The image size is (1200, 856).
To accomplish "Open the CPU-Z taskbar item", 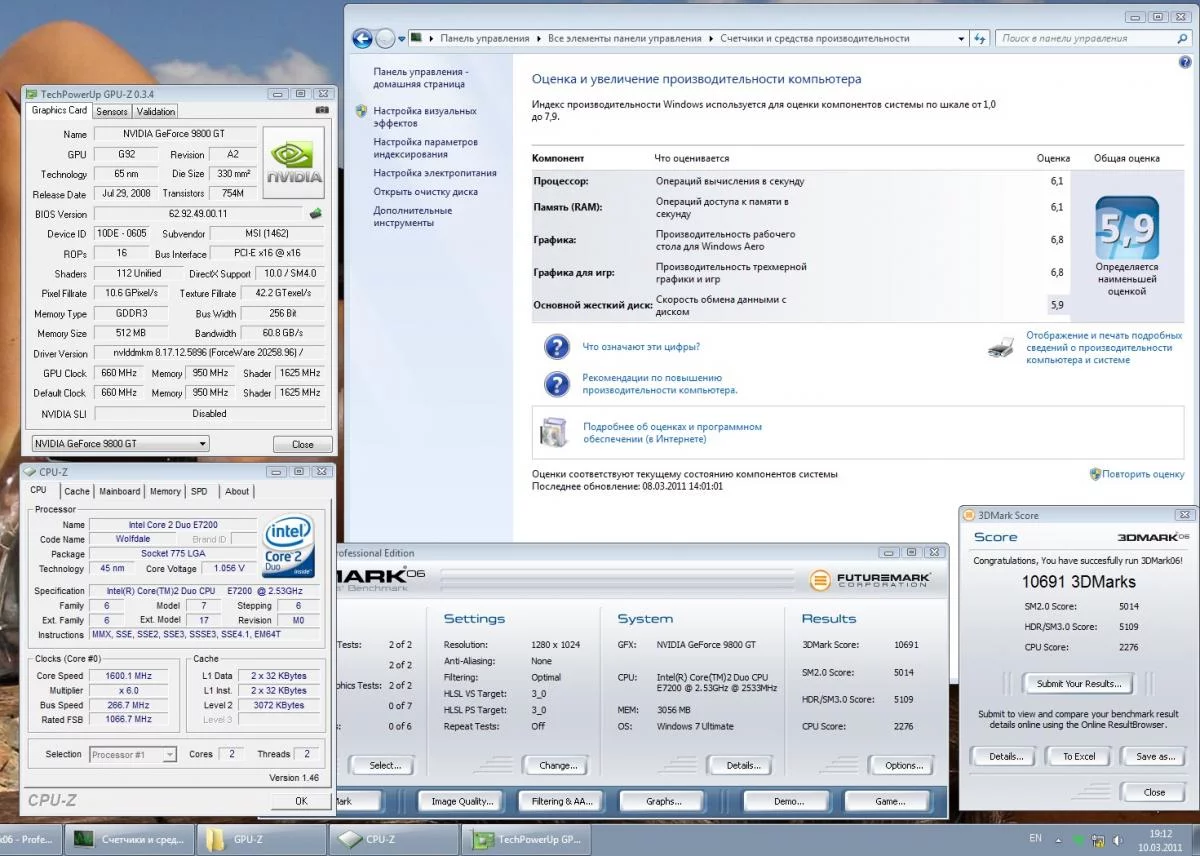I will click(x=393, y=840).
